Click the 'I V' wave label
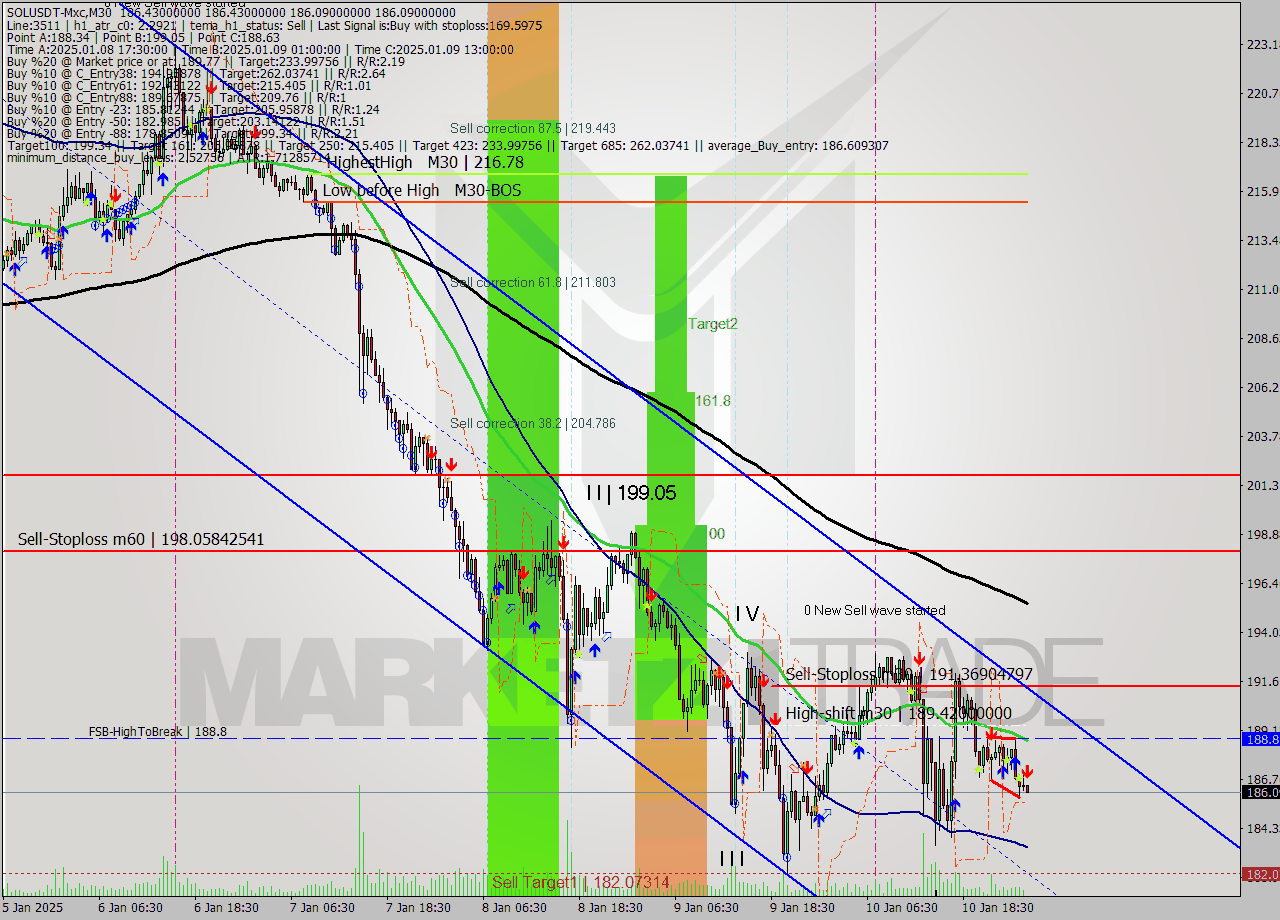Viewport: 1280px width, 920px height. point(748,612)
